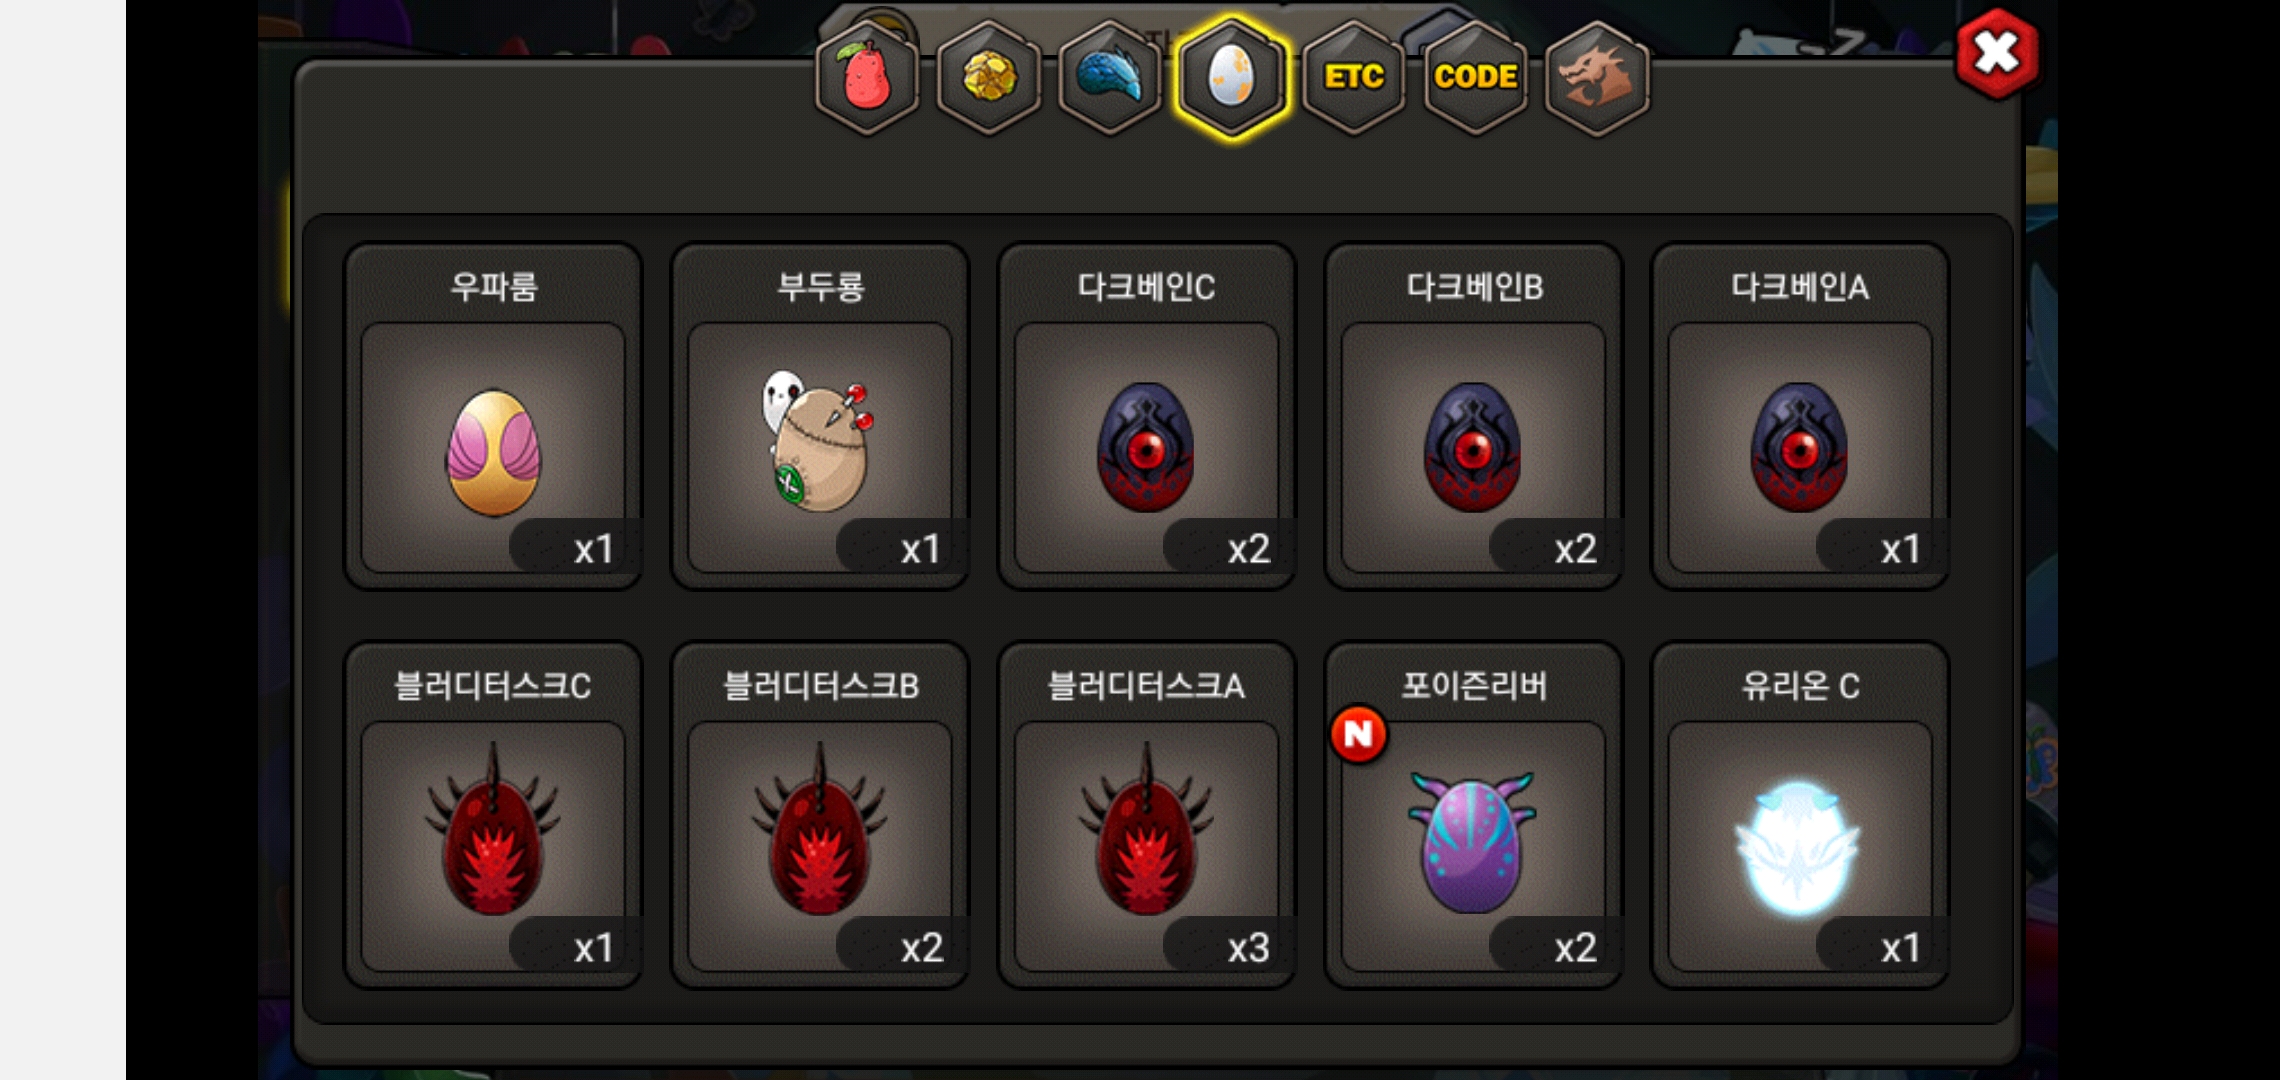Tap the 다크베인A egg slot
The width and height of the screenshot is (2280, 1080).
(1800, 416)
